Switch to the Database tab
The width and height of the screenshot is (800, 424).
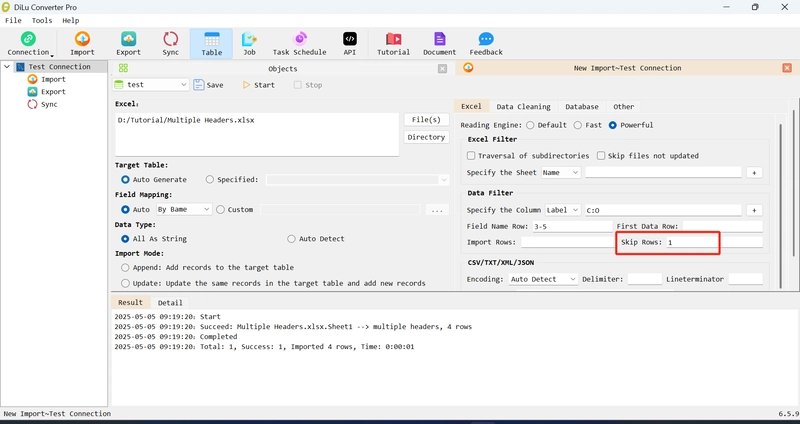click(x=582, y=107)
